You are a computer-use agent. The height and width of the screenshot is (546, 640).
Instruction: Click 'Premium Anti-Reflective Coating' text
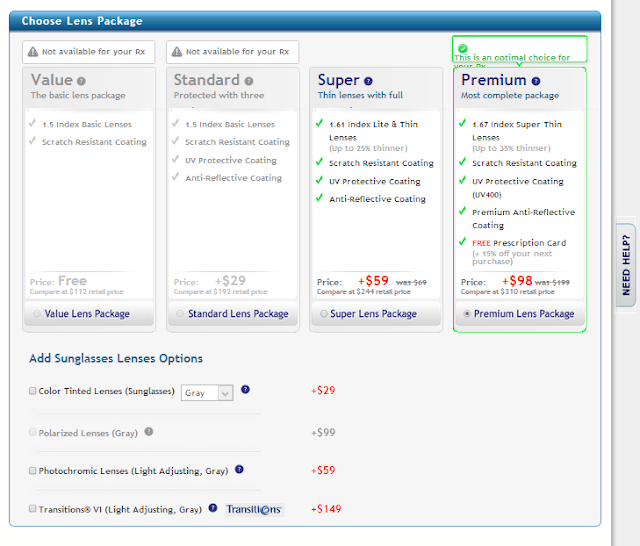click(523, 219)
